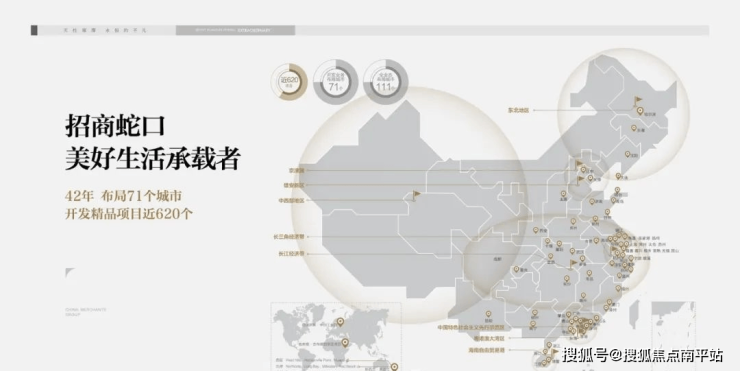Select the "长三角经济带" label

click(289, 237)
